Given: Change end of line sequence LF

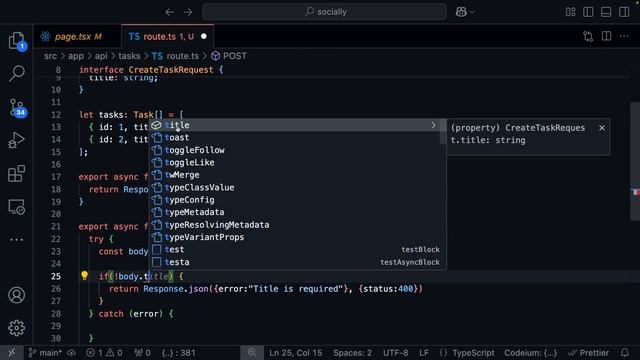Looking at the screenshot, I should pyautogui.click(x=424, y=353).
